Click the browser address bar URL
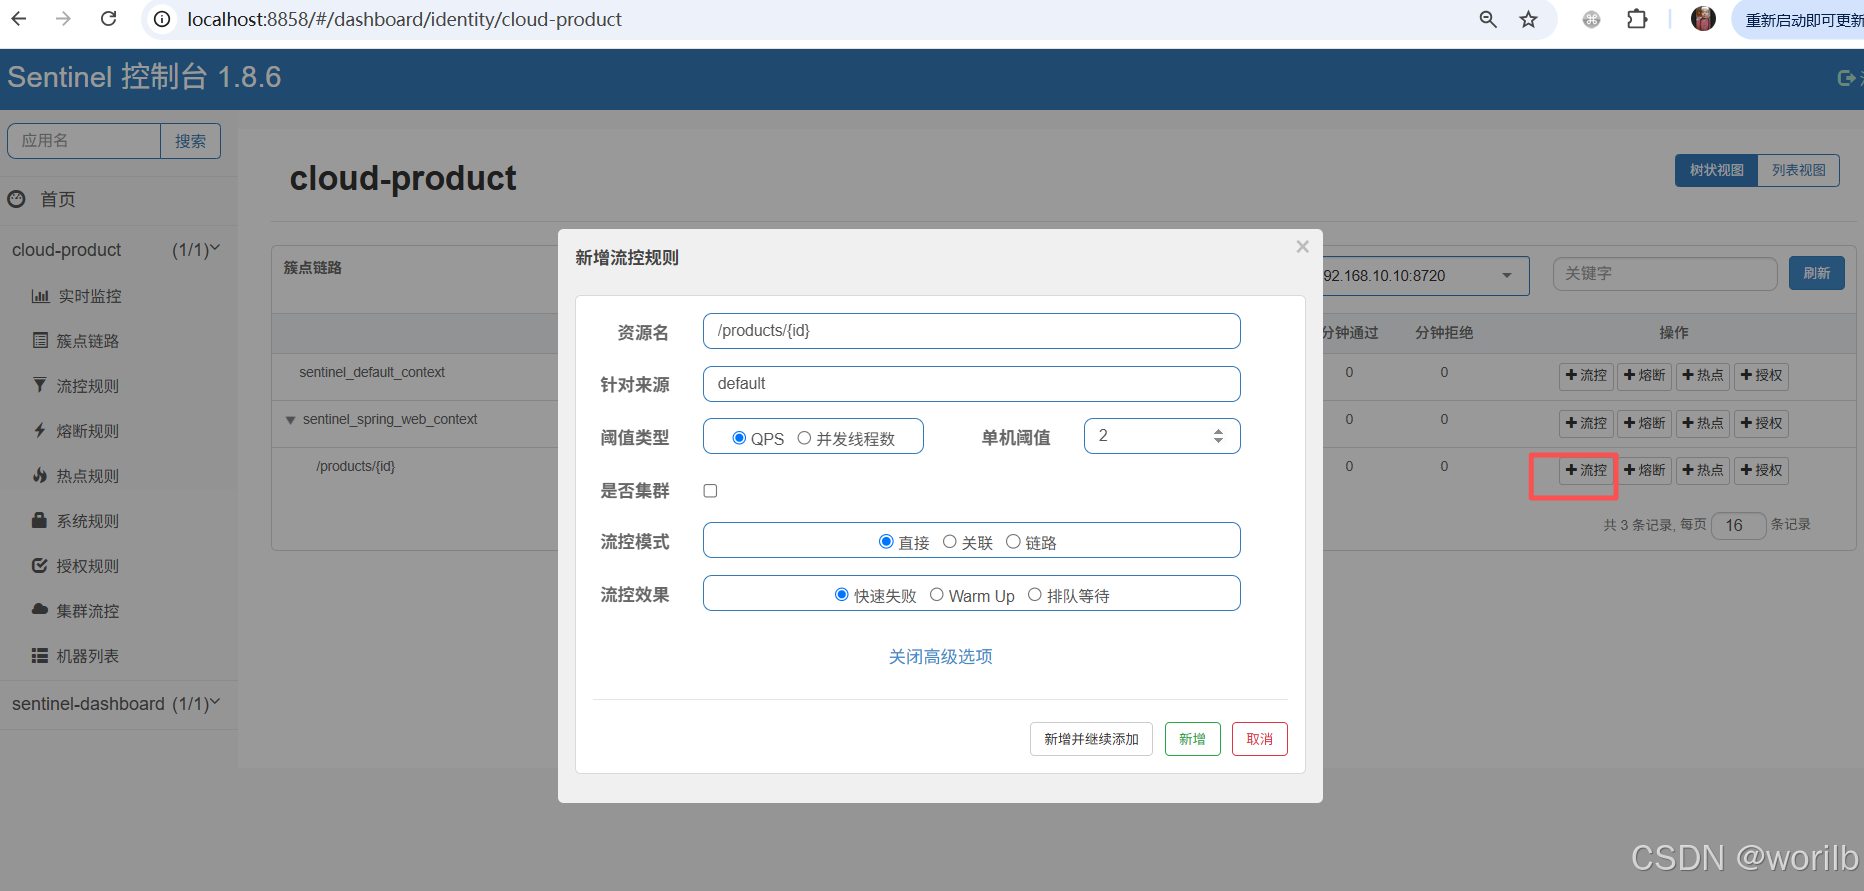The width and height of the screenshot is (1864, 891). pyautogui.click(x=404, y=19)
